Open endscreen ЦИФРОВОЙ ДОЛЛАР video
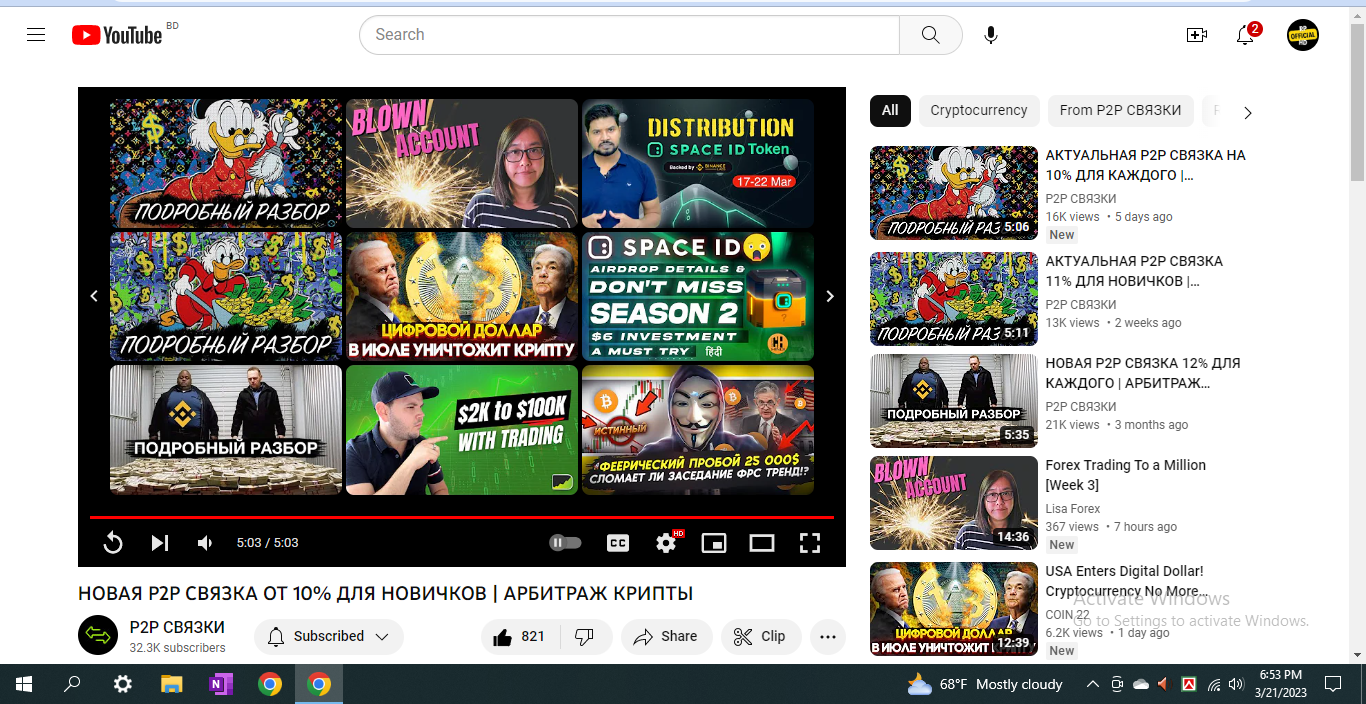Image resolution: width=1366 pixels, height=704 pixels. click(x=462, y=296)
